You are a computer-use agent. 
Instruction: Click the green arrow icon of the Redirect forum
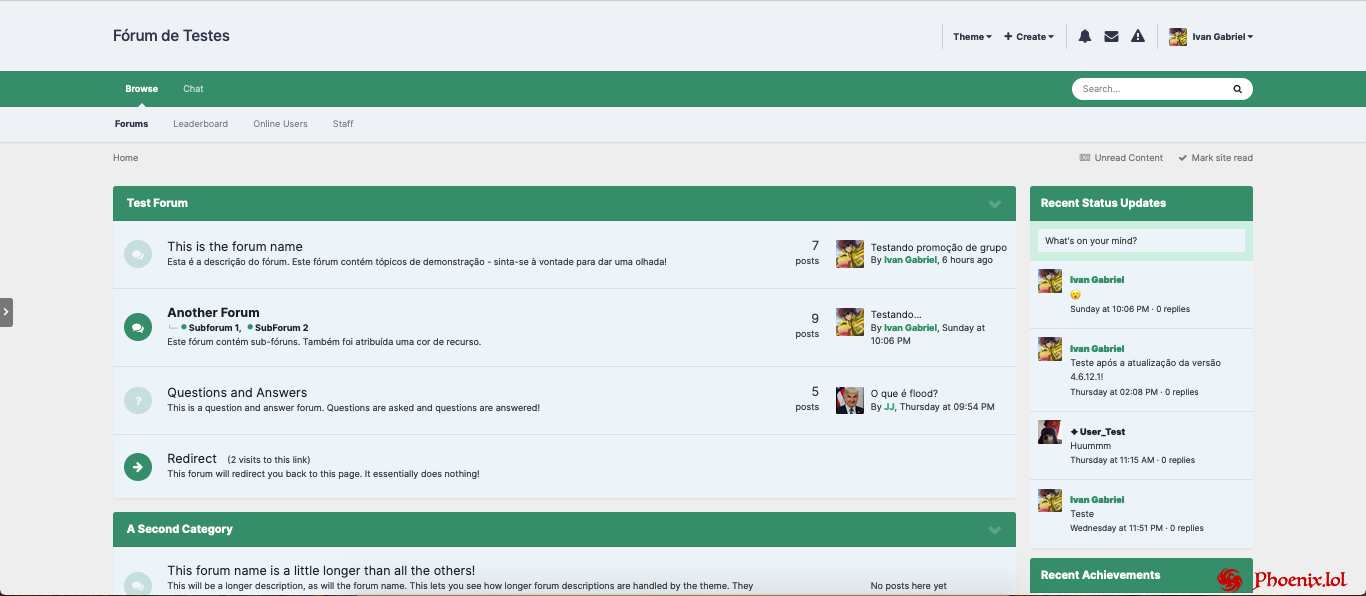tap(138, 466)
